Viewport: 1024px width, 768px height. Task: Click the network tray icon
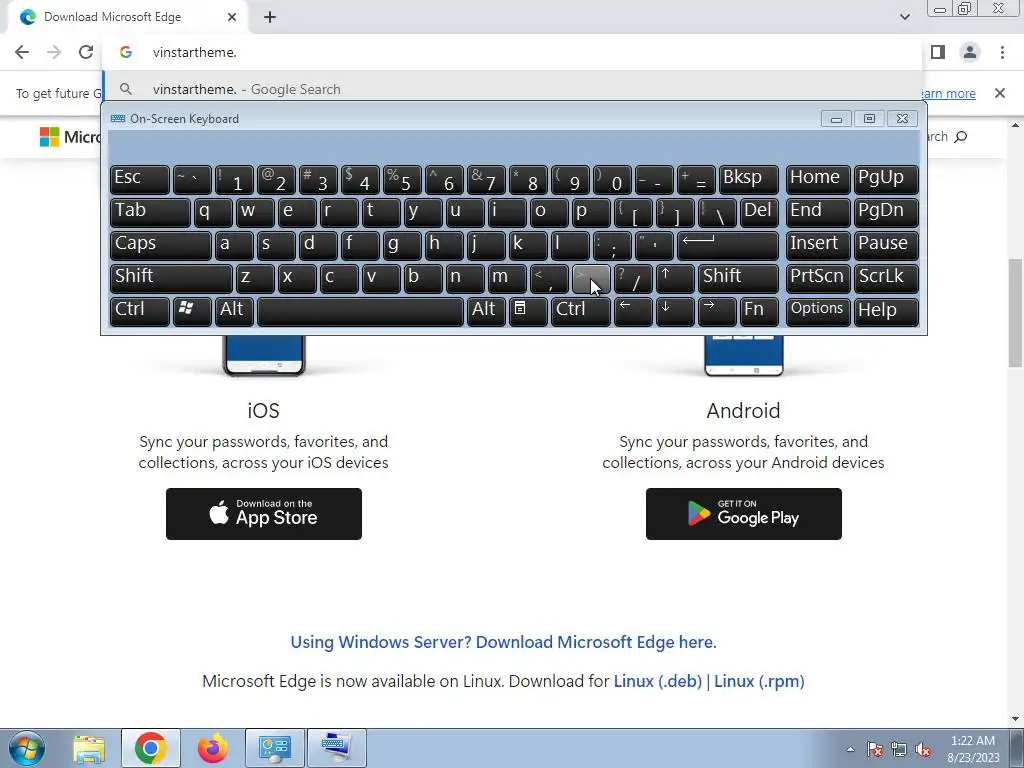click(x=899, y=749)
